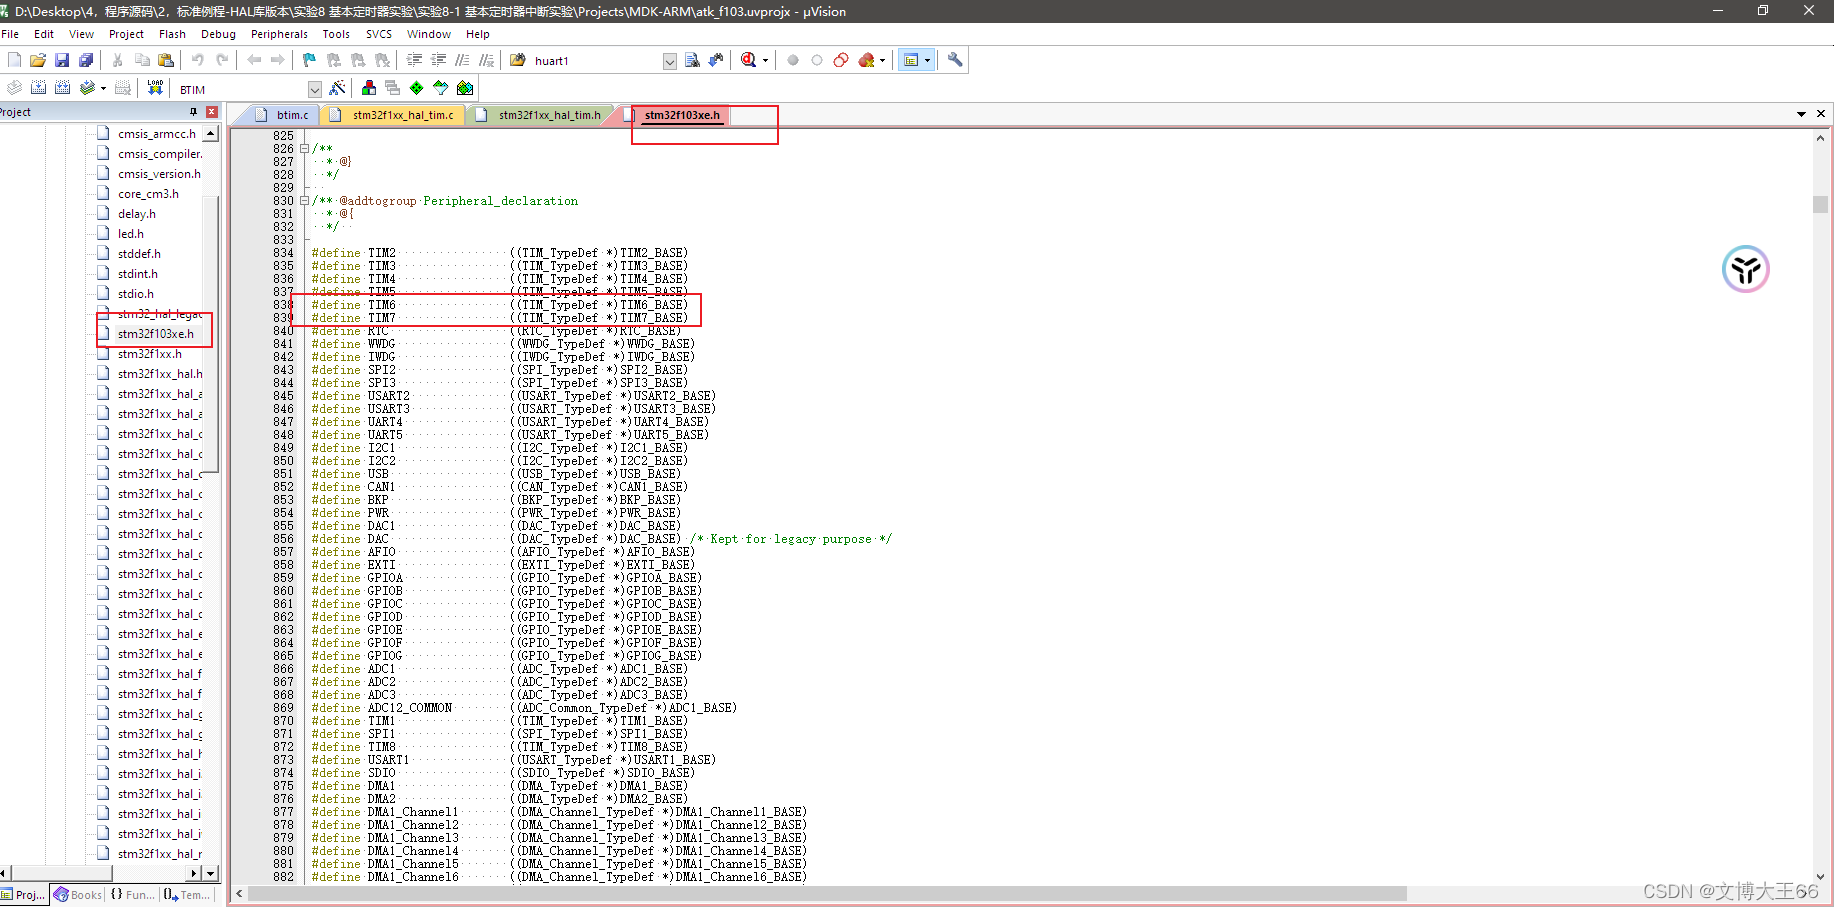The image size is (1834, 910).
Task: Select delay.h in the project tree
Action: pos(136,214)
